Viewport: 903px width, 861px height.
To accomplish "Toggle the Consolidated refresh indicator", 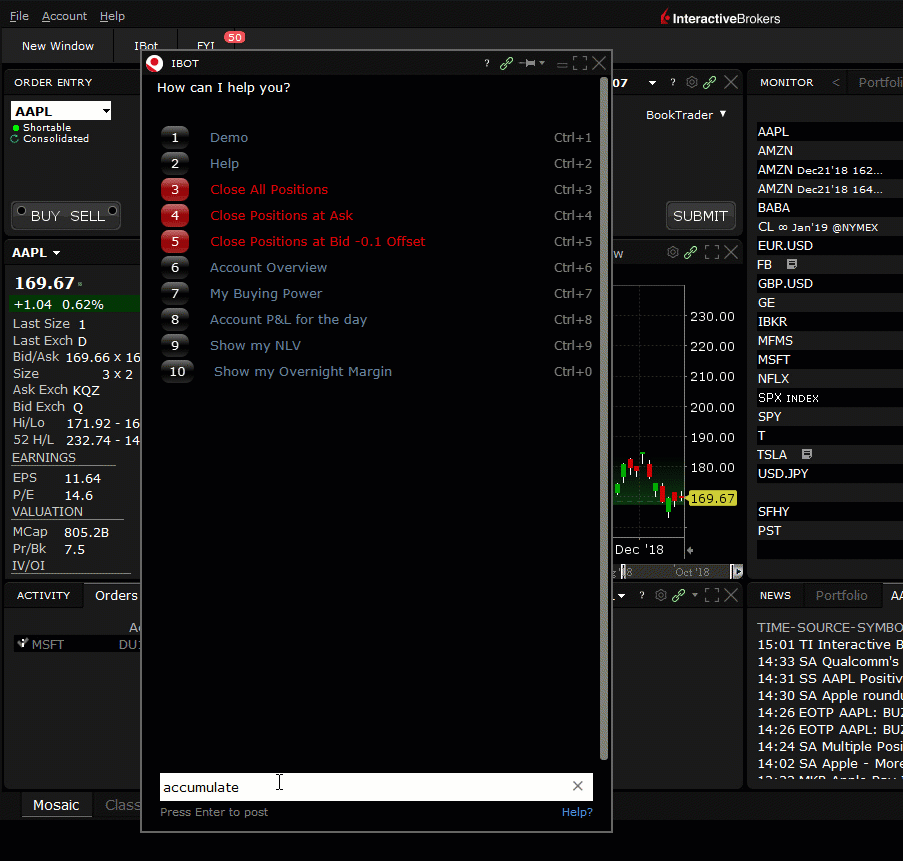I will coord(15,139).
